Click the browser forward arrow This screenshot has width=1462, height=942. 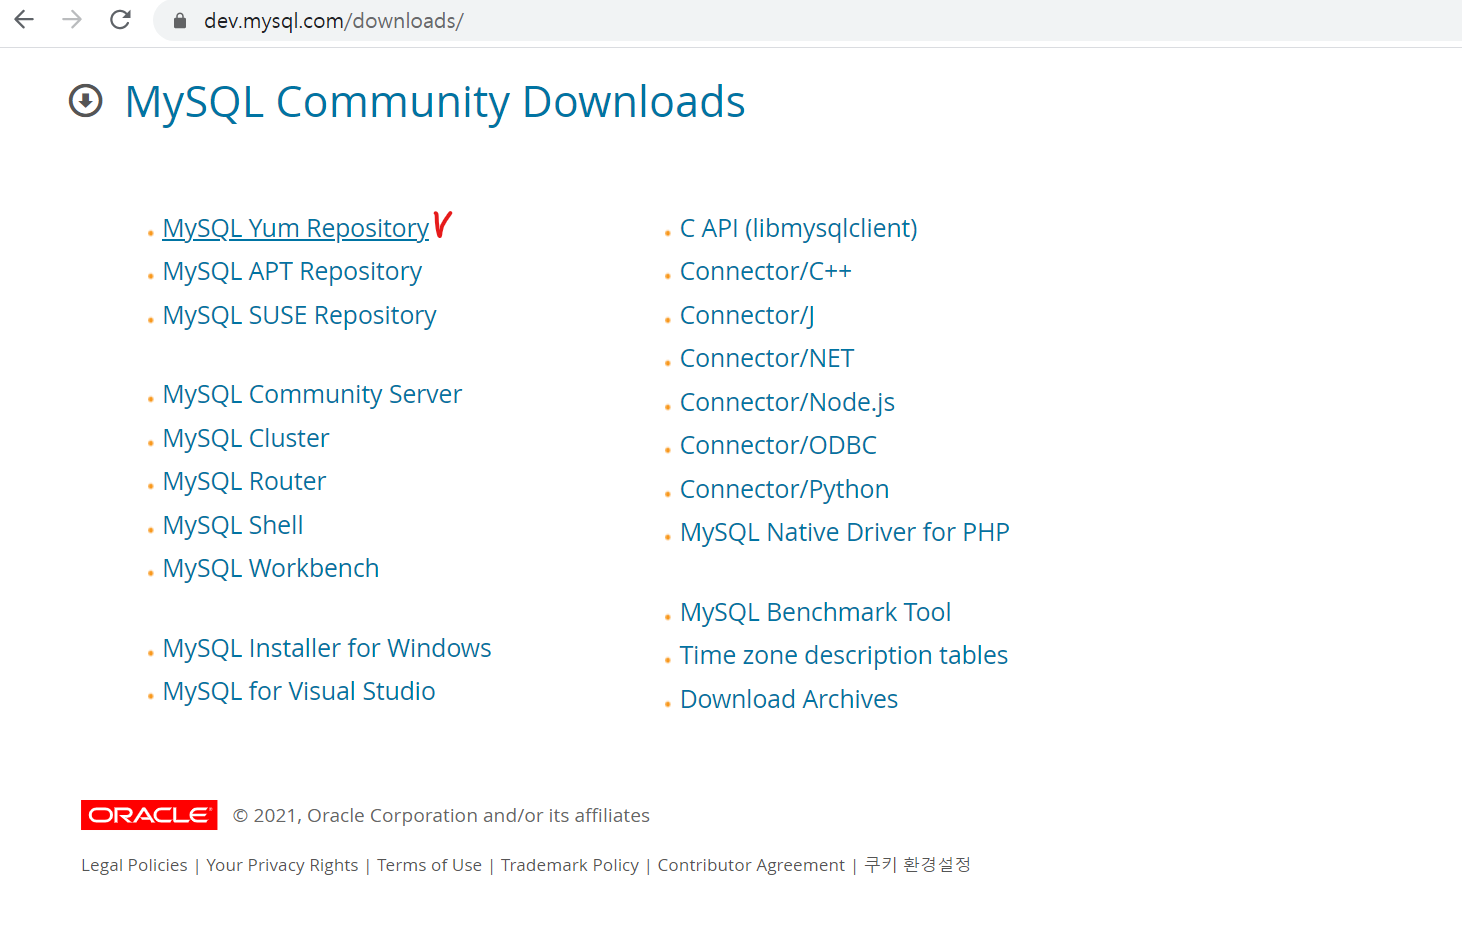point(72,20)
